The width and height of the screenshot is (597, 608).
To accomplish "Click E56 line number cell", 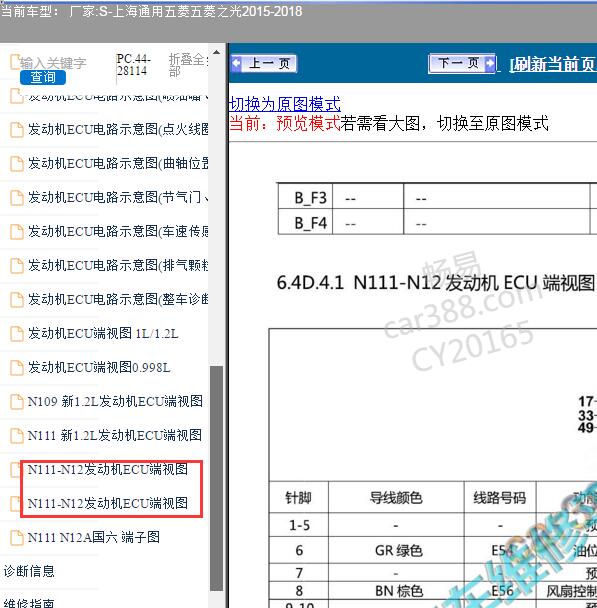I will click(502, 591).
